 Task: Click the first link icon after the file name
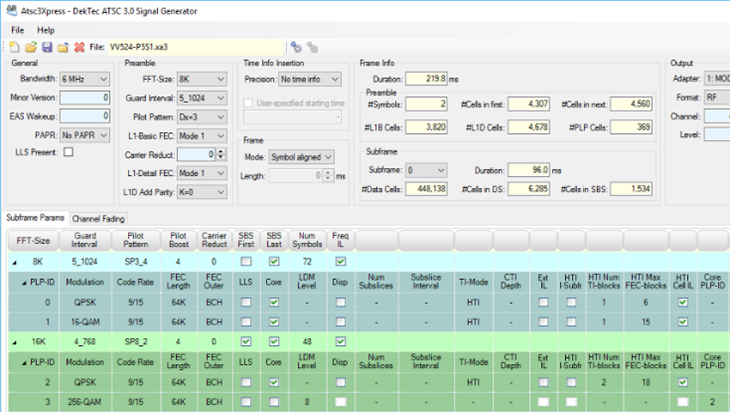pyautogui.click(x=296, y=47)
